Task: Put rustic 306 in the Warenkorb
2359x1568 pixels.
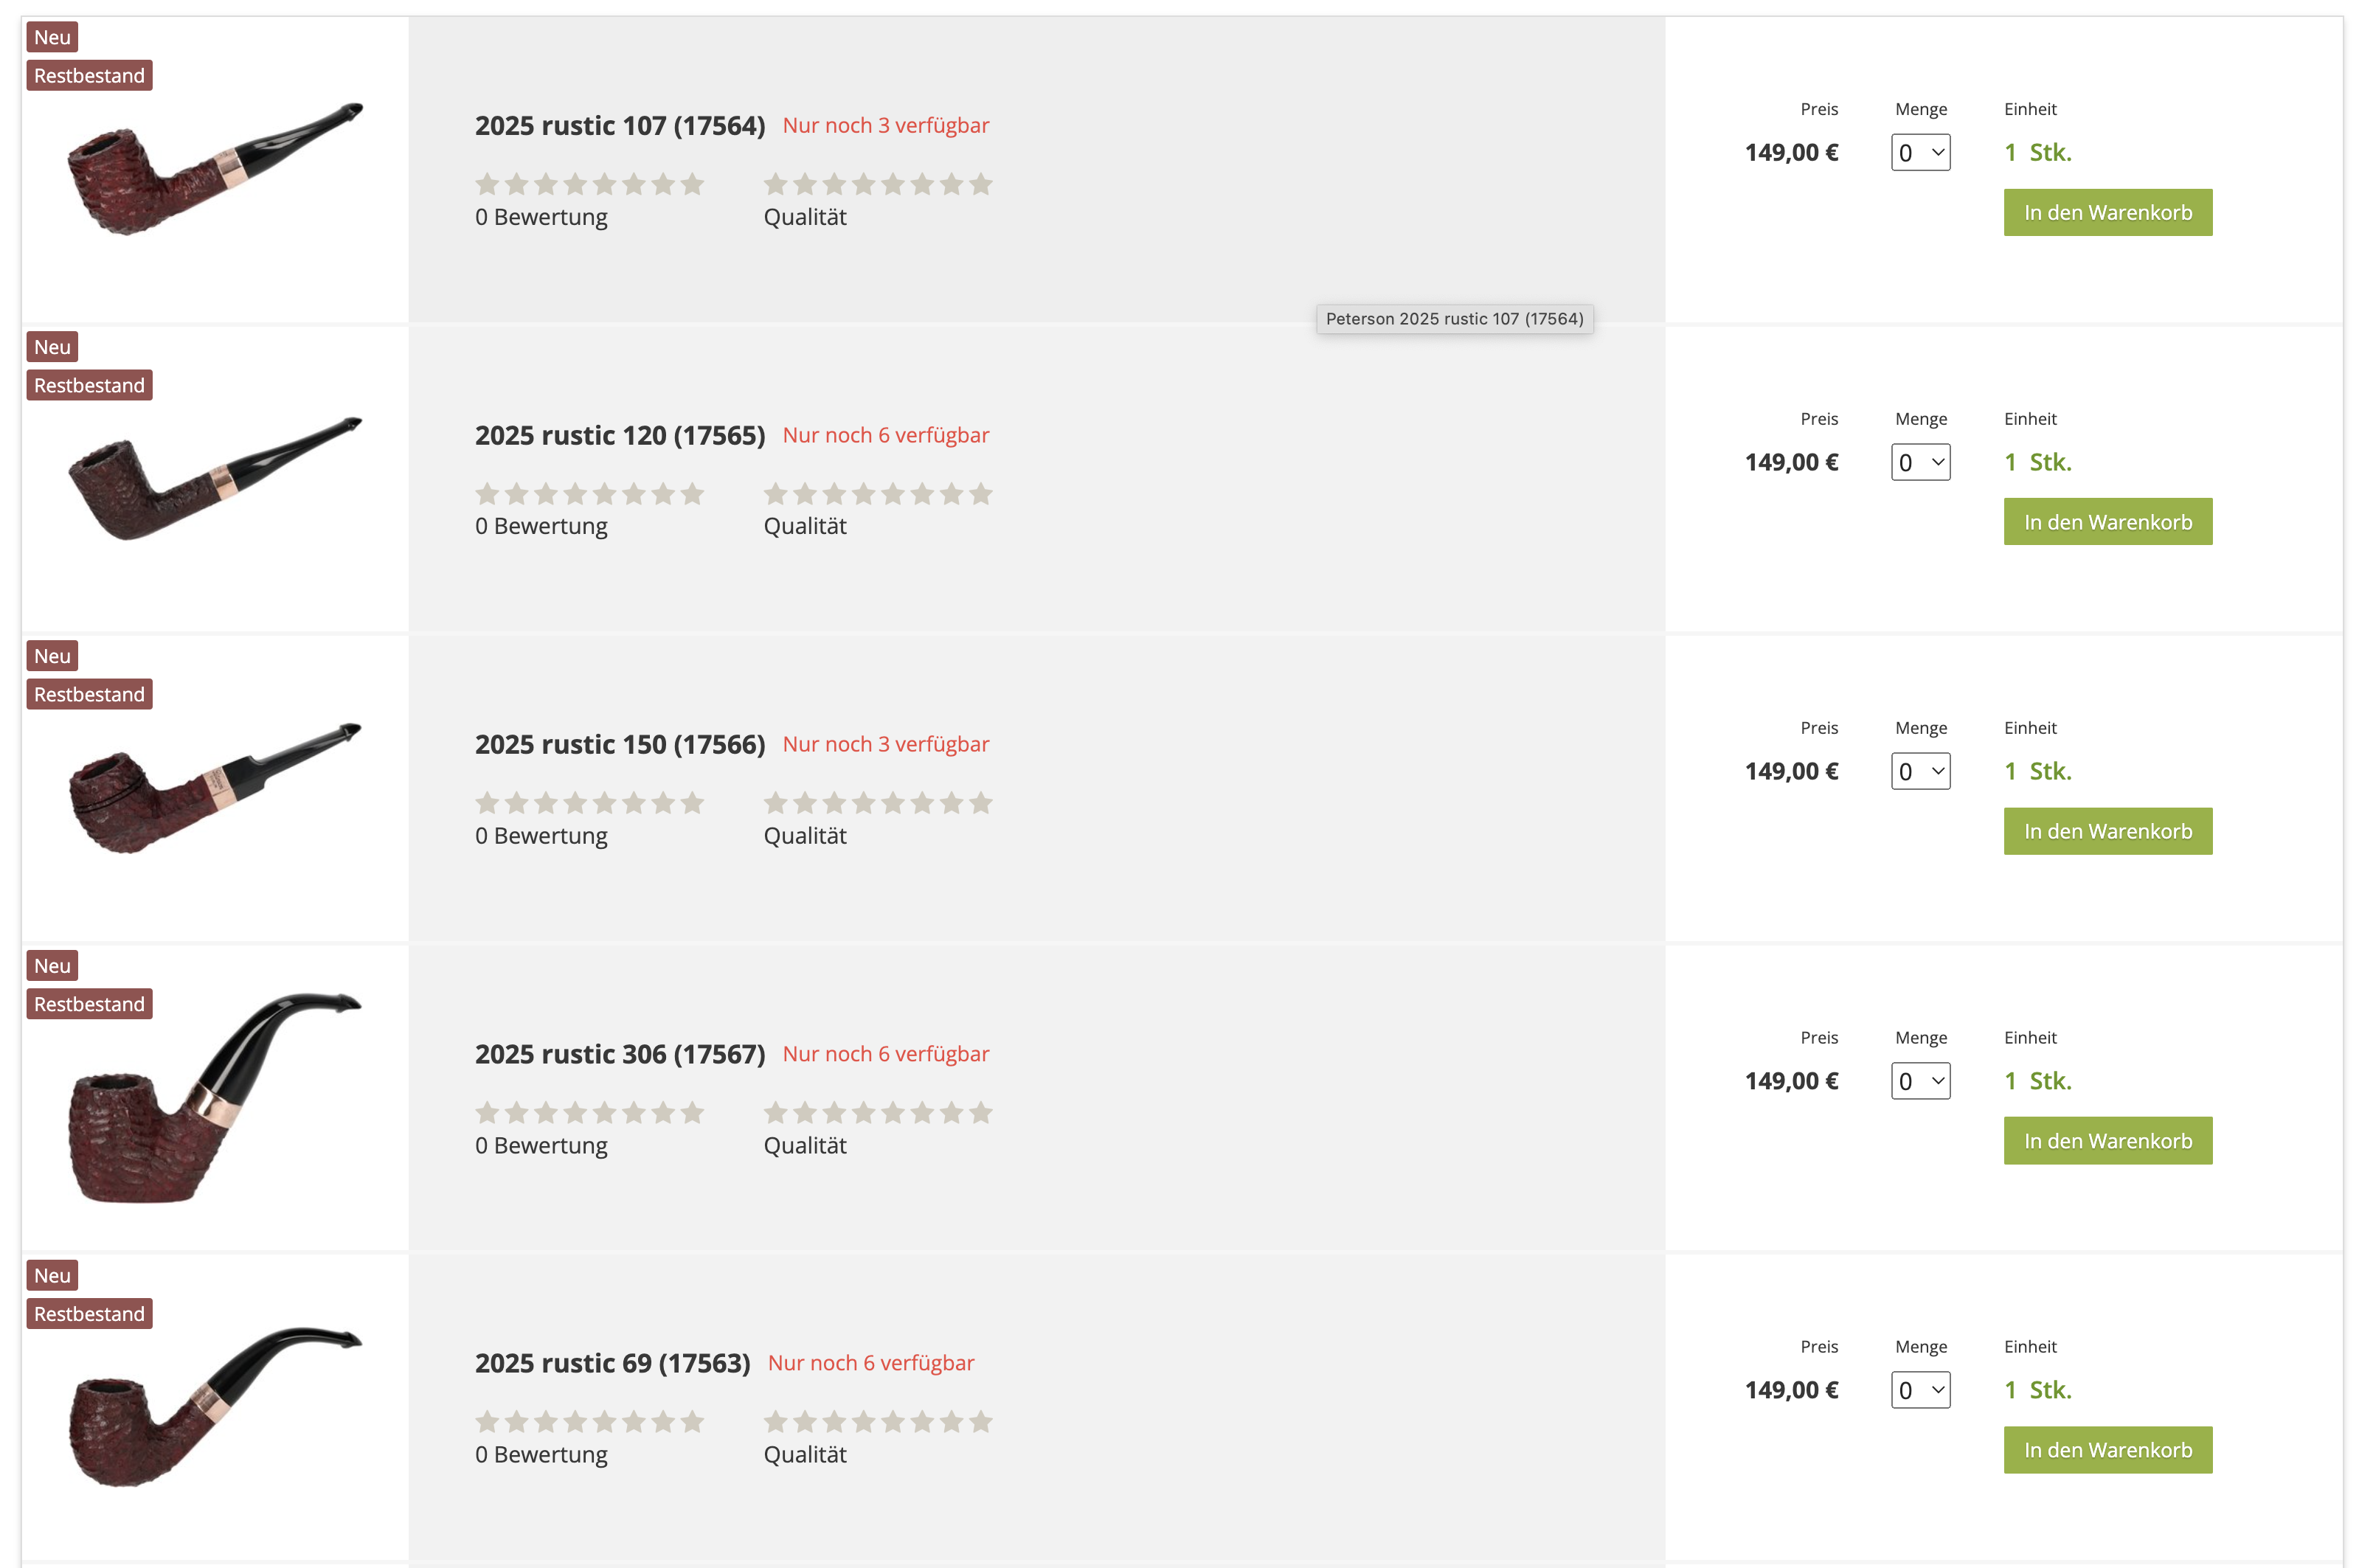Action: 2106,1141
